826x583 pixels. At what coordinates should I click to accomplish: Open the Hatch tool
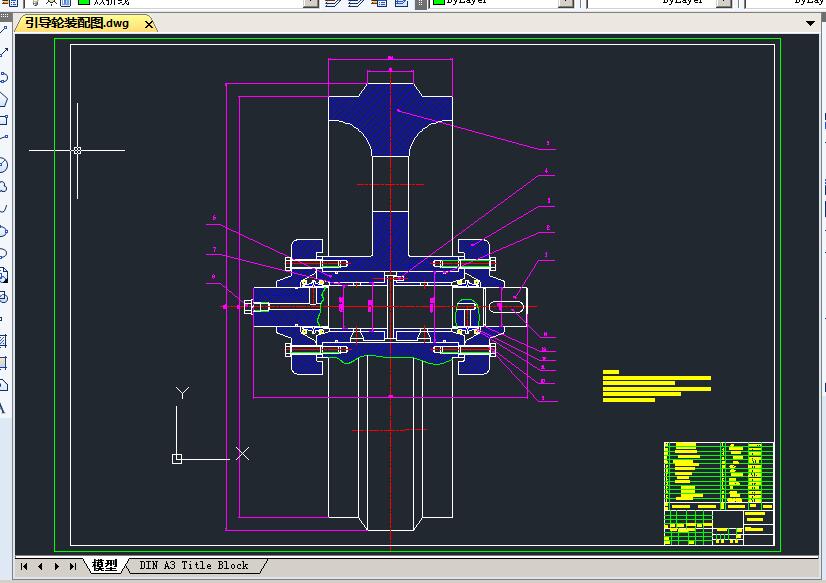(x=3, y=341)
